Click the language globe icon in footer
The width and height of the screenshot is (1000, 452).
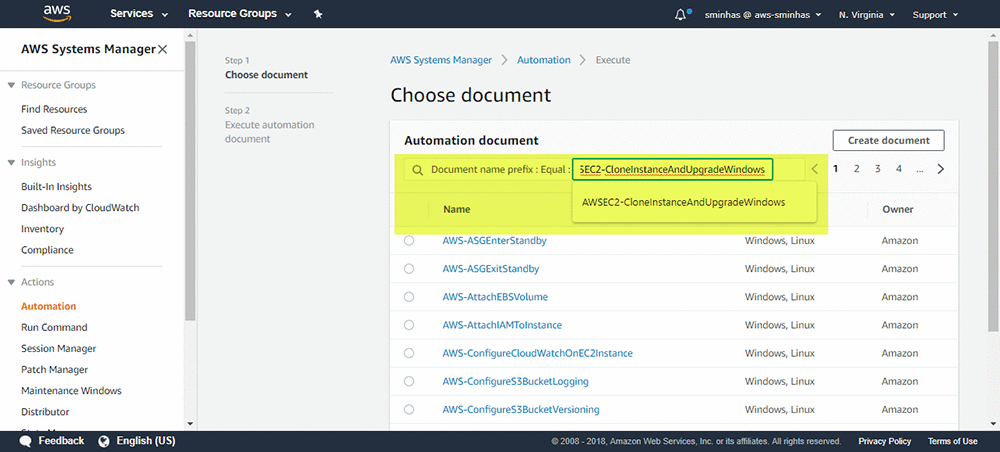pyautogui.click(x=103, y=441)
